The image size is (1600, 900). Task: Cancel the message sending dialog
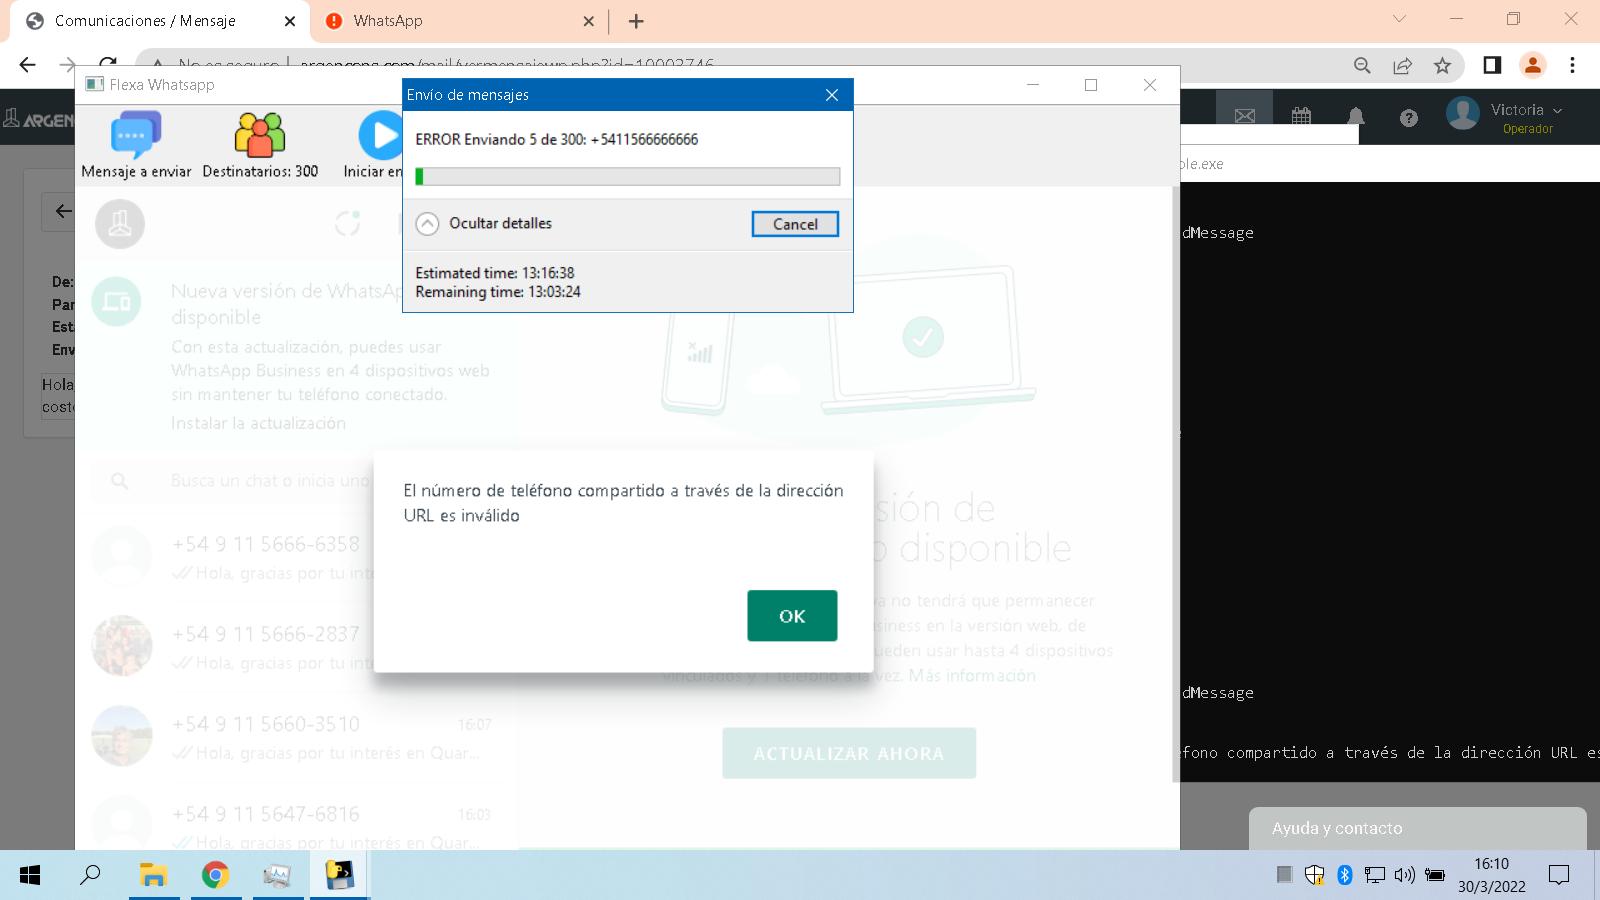coord(795,224)
